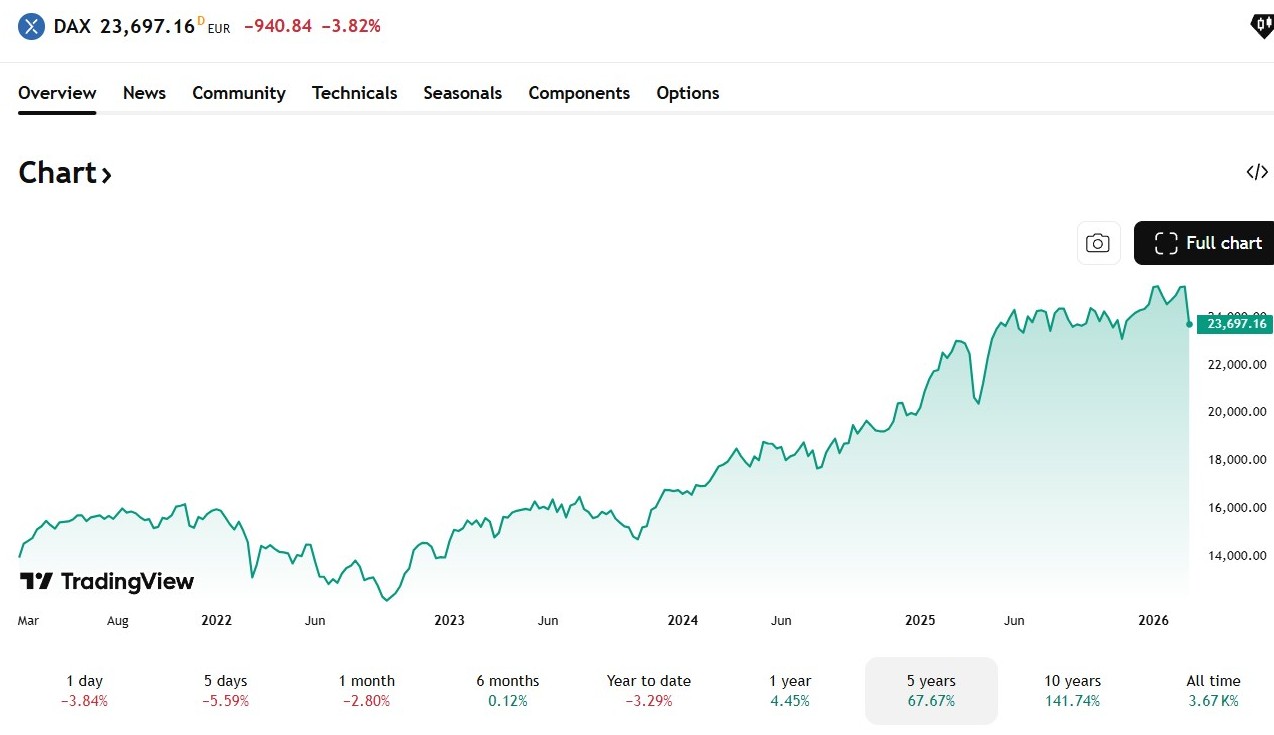Select the All time range

(1213, 691)
